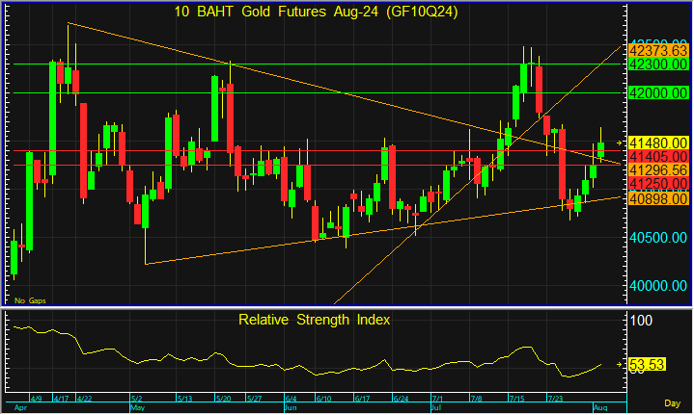Viewport: 694px width, 415px height.
Task: Click the arrow marker beside the 41480.00 price
Action: (619, 143)
